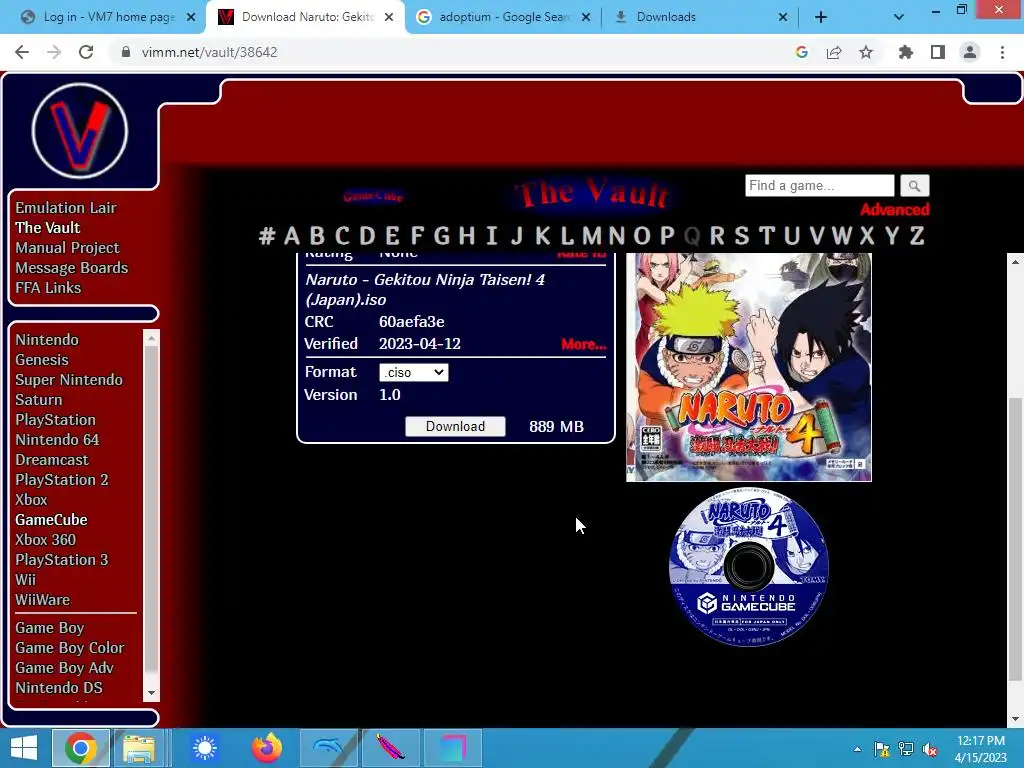Viewport: 1024px width, 768px height.
Task: Click the network tray icon
Action: [x=906, y=749]
